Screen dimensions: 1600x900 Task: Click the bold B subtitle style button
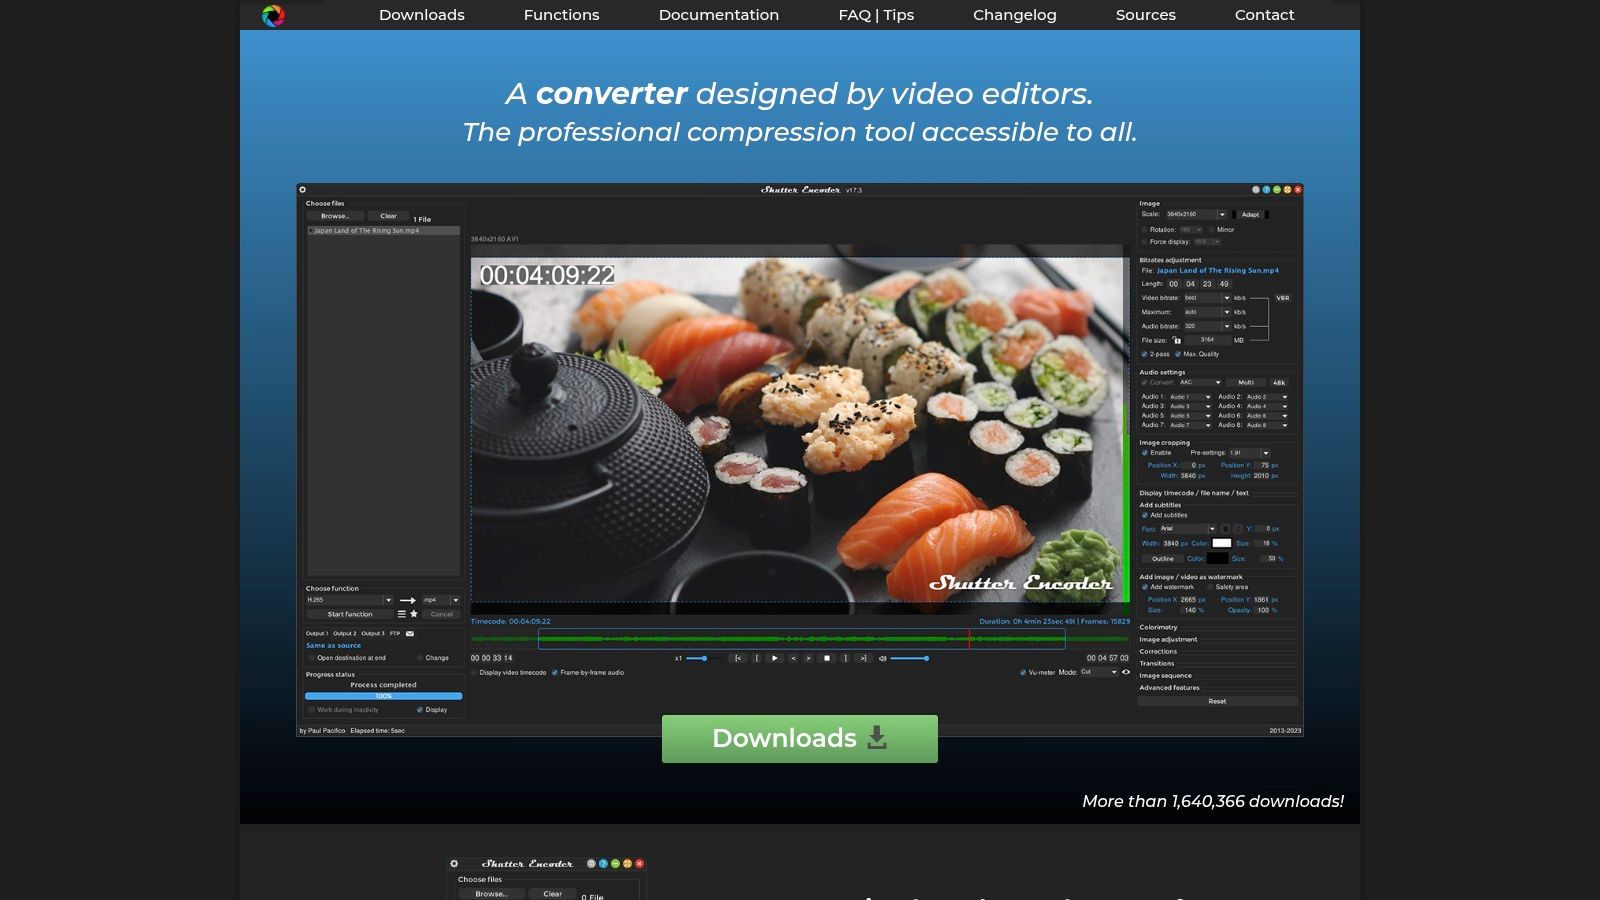pos(1225,528)
